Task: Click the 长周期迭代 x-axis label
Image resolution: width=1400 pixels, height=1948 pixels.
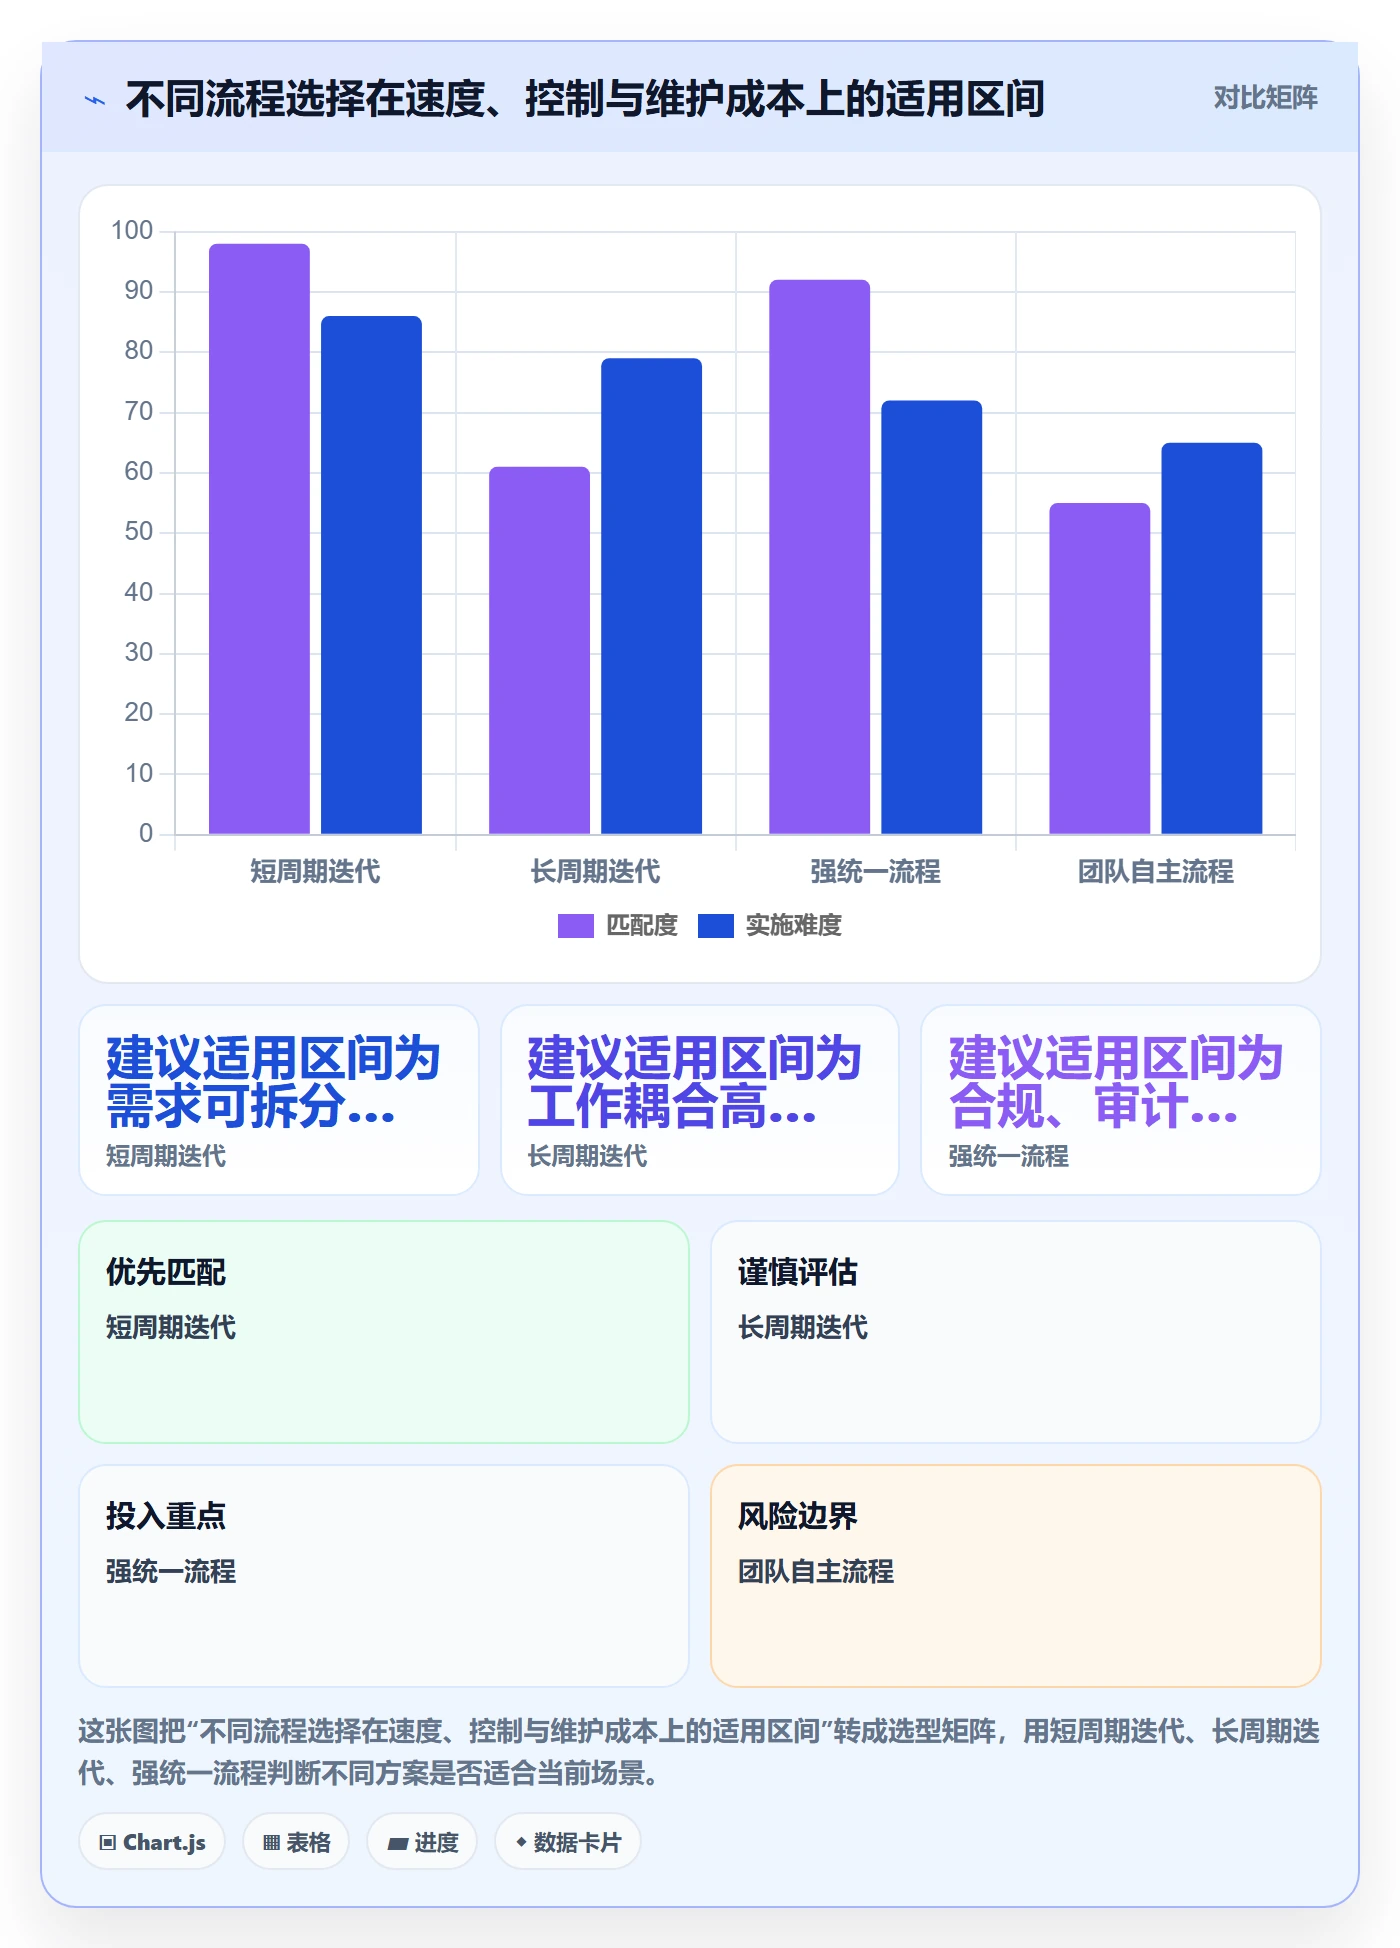Action: coord(595,872)
